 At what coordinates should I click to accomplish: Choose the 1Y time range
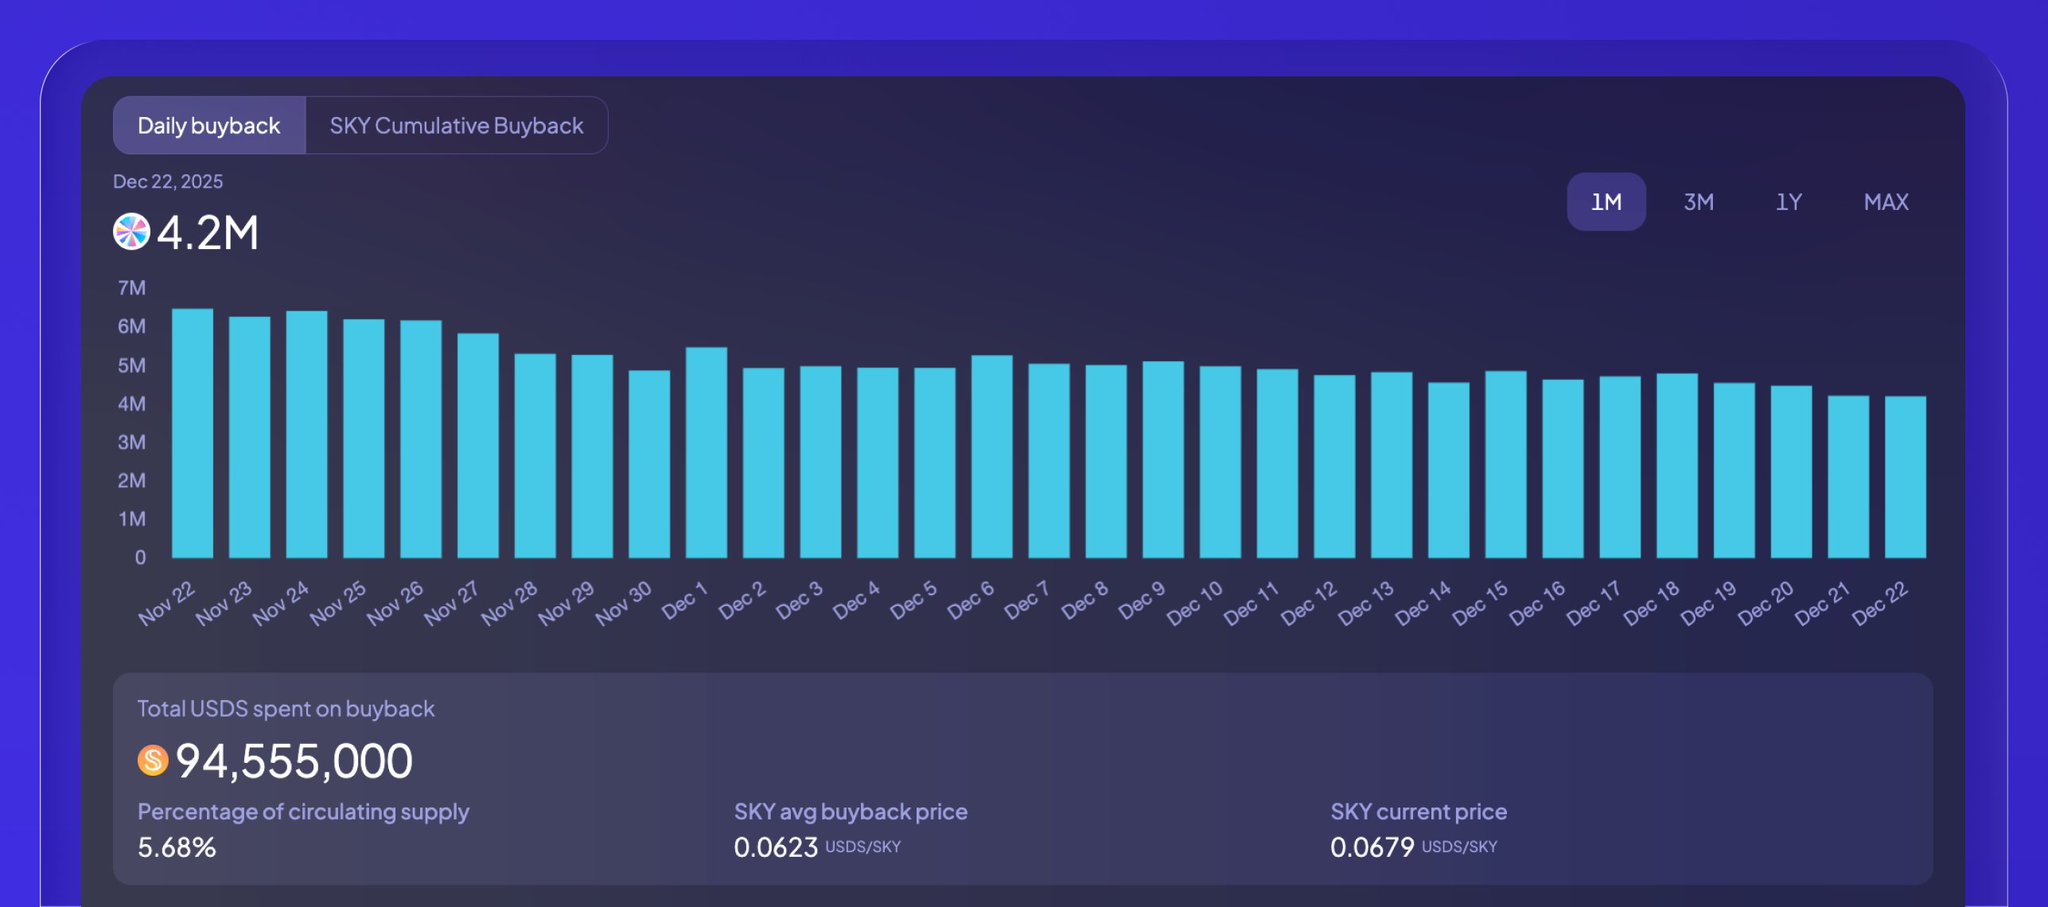1789,202
